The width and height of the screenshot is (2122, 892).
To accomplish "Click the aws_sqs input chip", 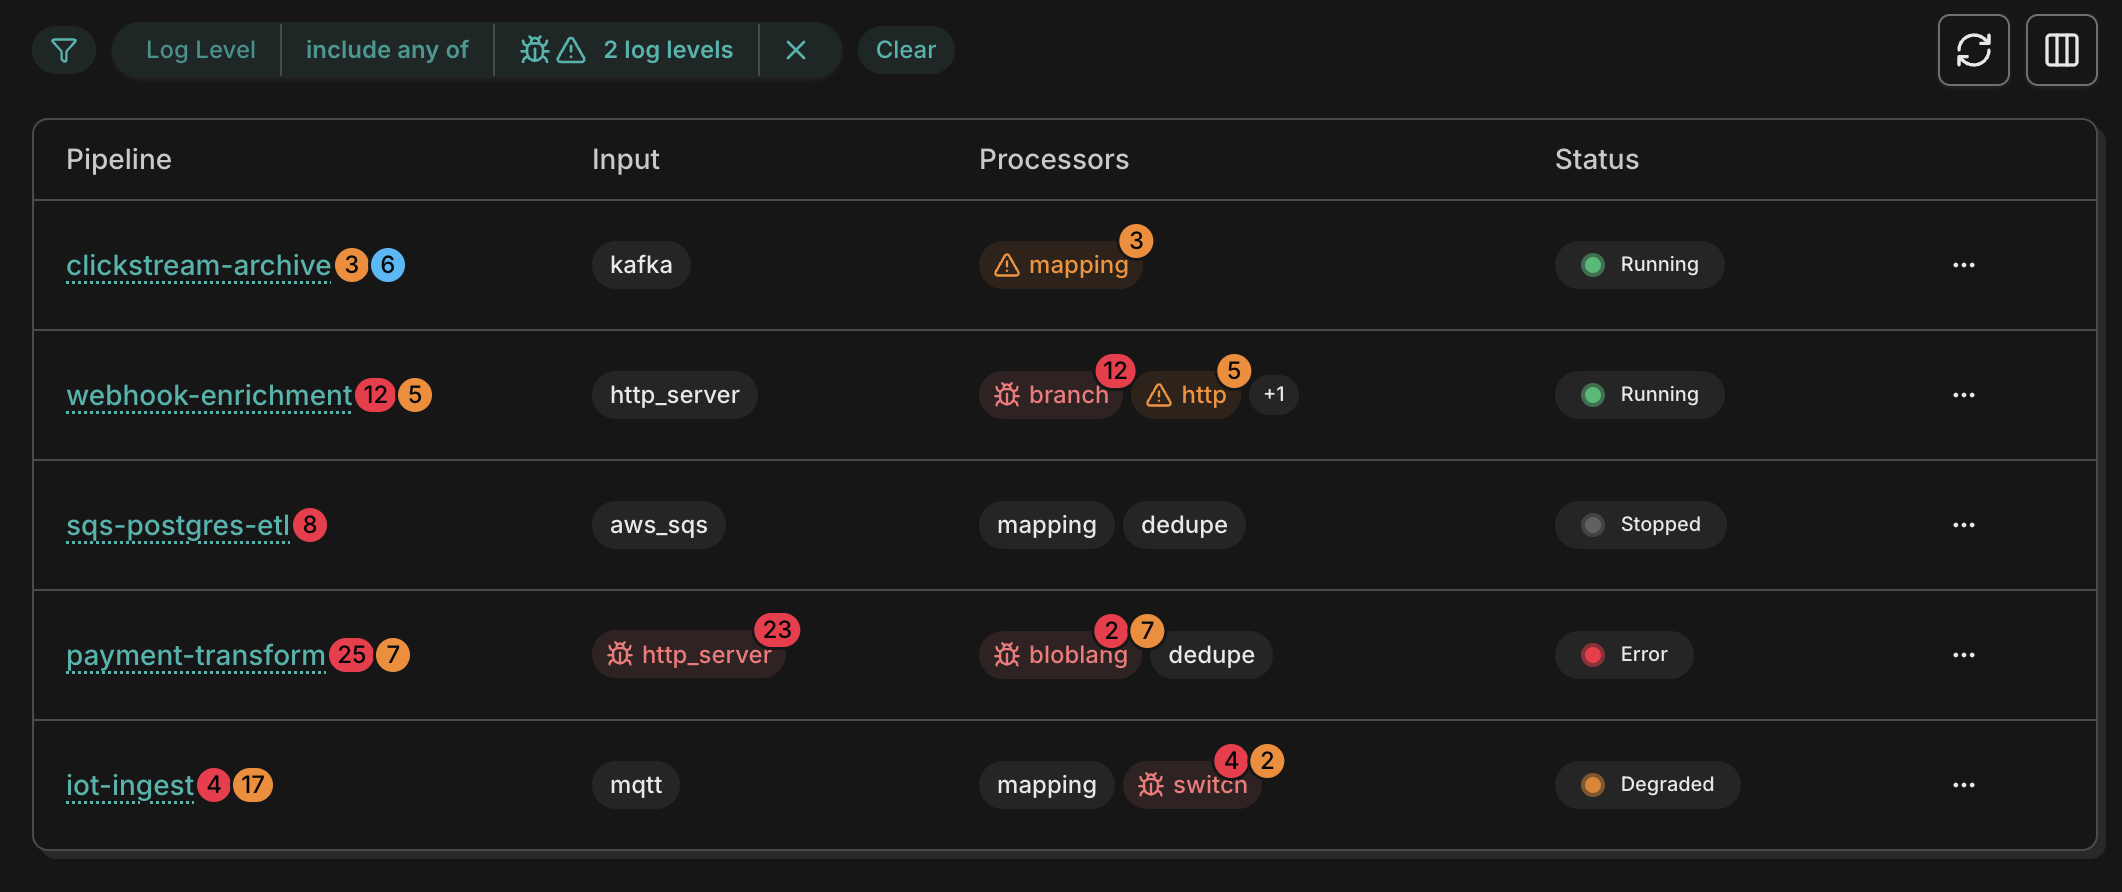I will click(x=659, y=525).
